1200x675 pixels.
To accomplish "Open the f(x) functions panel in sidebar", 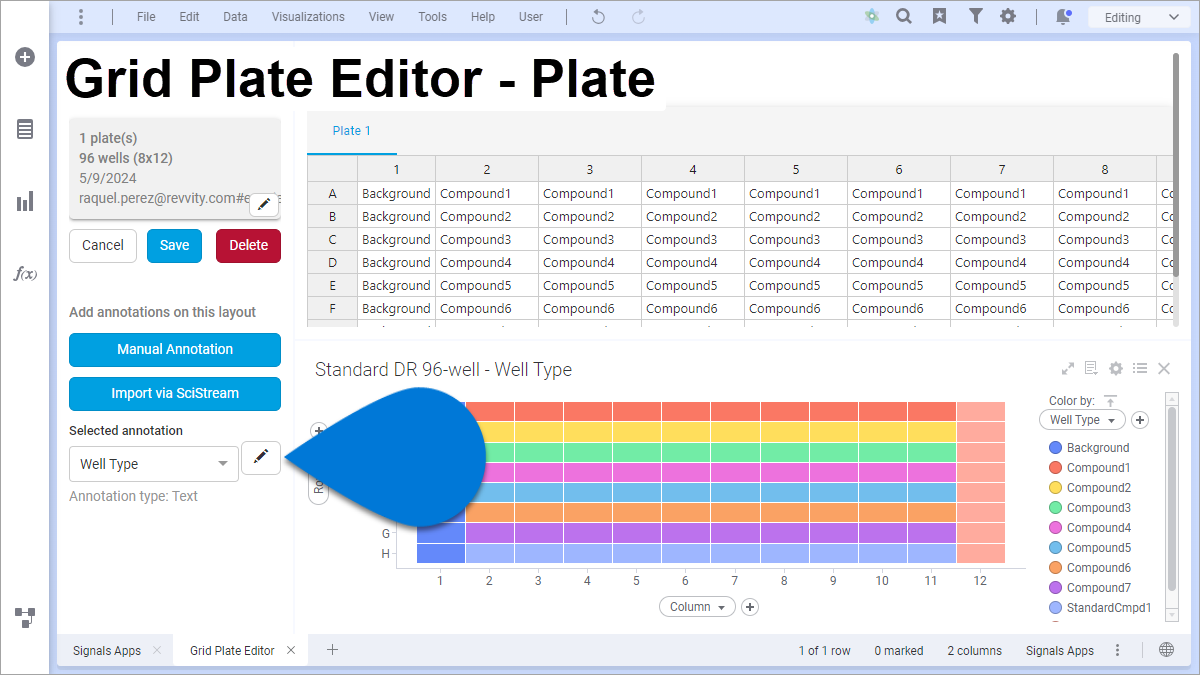I will [x=24, y=273].
